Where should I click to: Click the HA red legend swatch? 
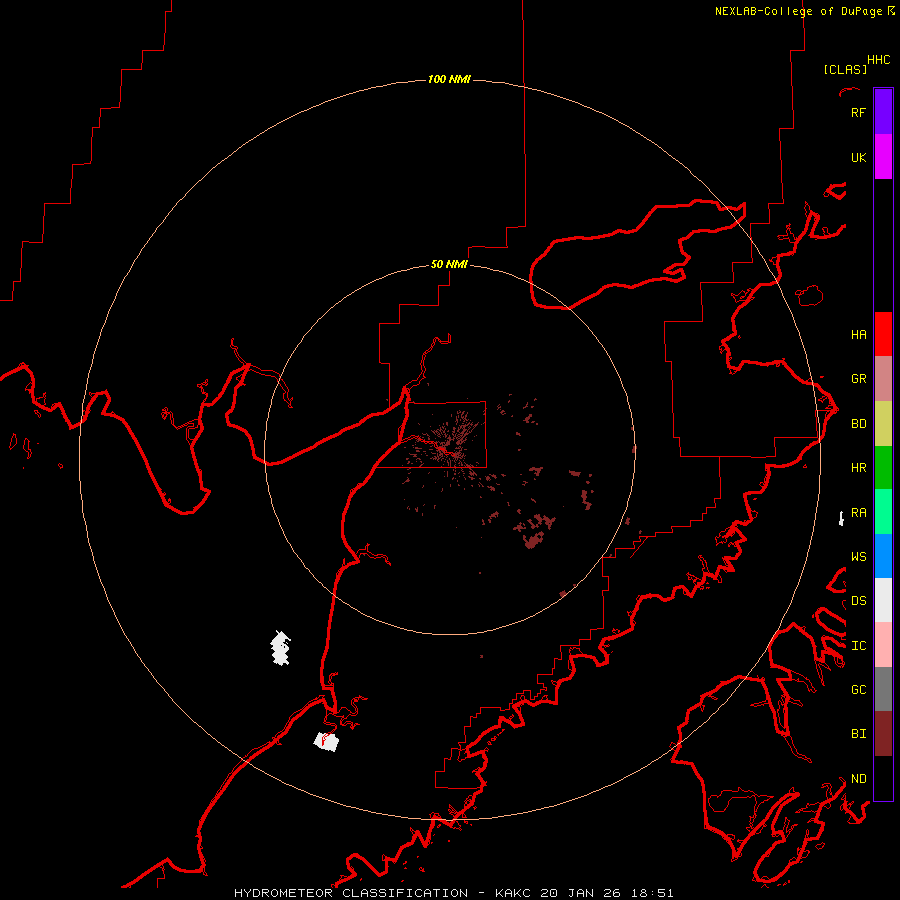pos(883,334)
